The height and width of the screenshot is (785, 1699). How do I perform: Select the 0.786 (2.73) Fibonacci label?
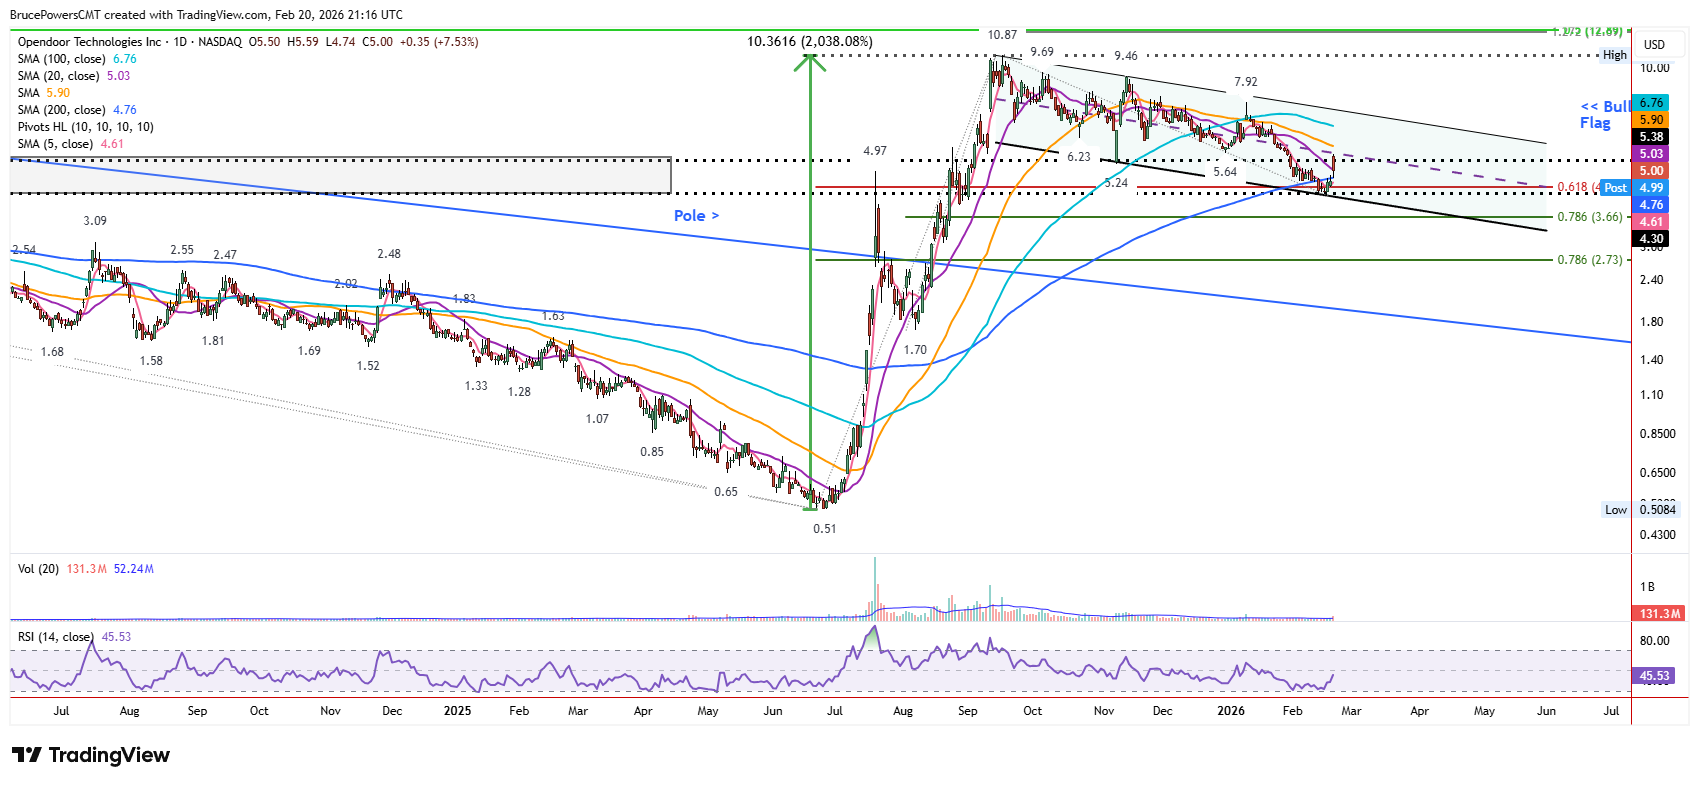click(1590, 260)
